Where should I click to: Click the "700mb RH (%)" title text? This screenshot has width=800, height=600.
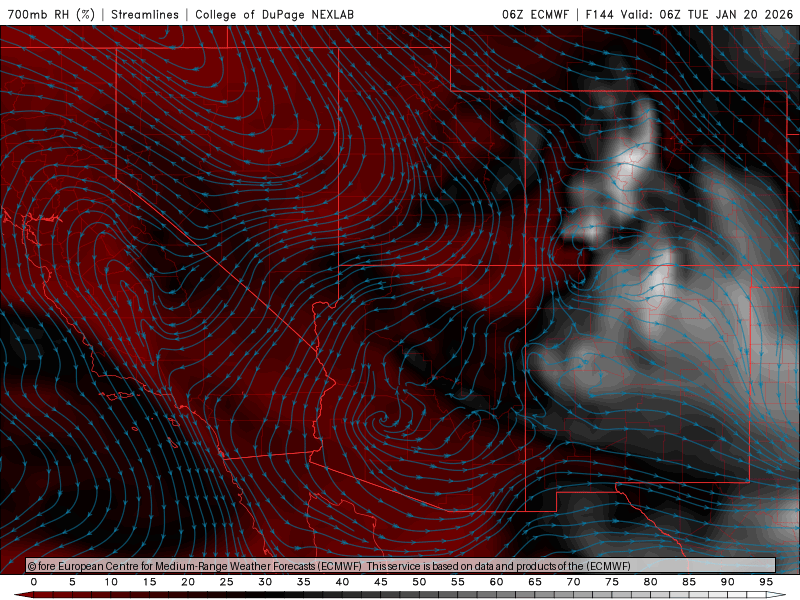51,14
